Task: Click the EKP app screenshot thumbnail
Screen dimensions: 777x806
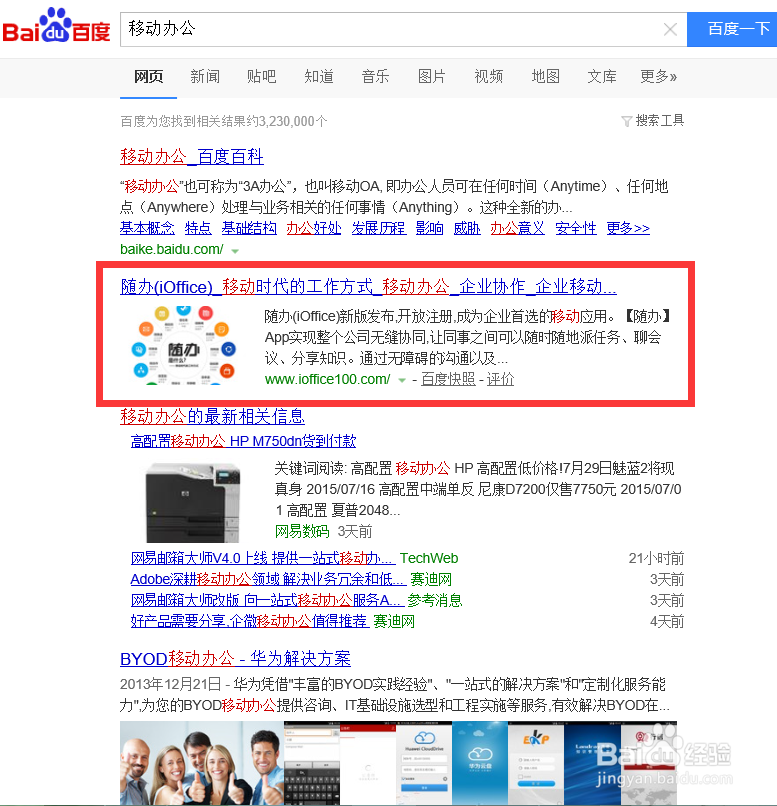Action: [536, 763]
